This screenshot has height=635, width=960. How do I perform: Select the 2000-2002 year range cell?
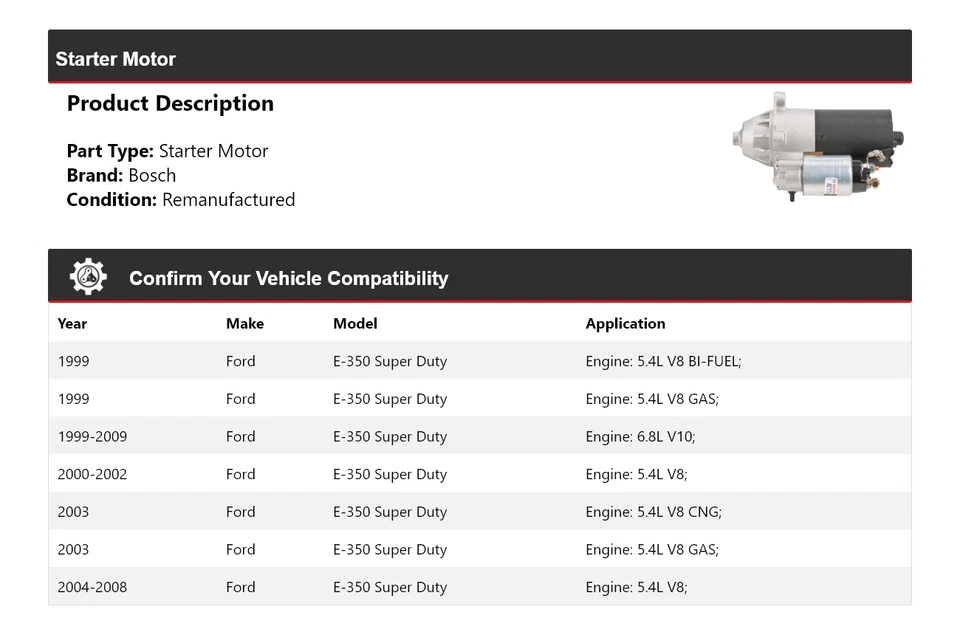(x=92, y=474)
